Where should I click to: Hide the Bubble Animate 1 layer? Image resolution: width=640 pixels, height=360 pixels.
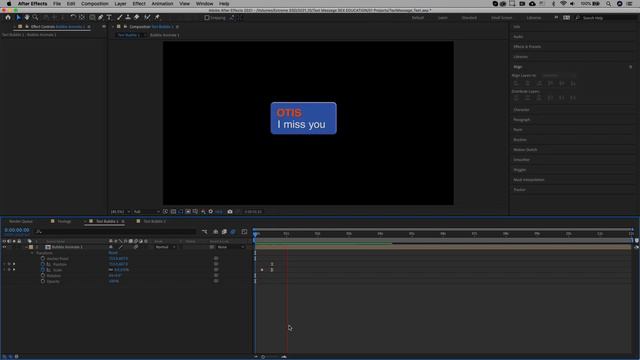(x=4, y=247)
